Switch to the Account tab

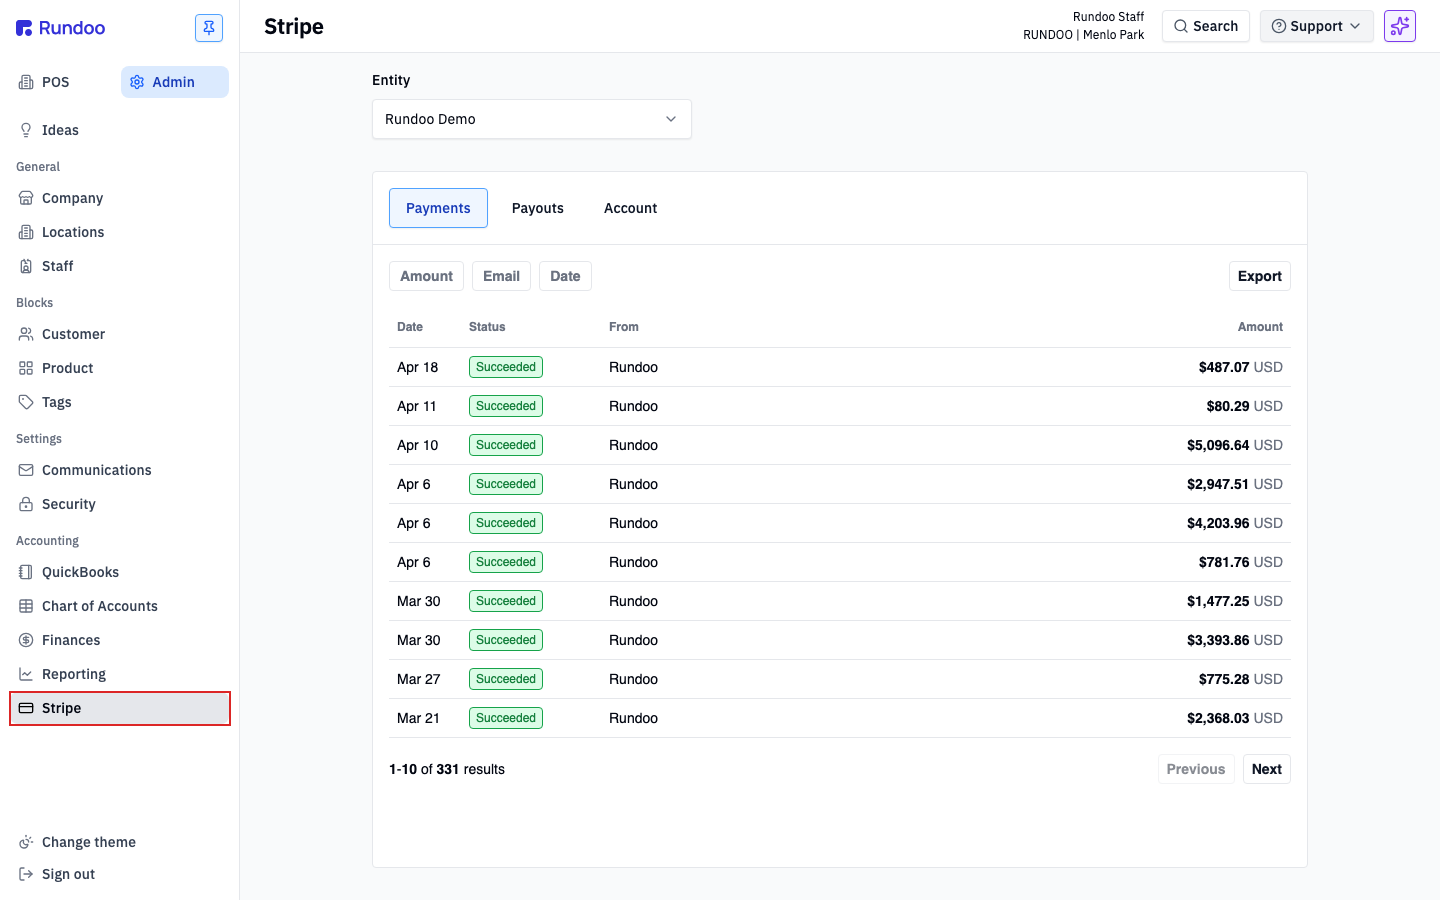pos(630,208)
